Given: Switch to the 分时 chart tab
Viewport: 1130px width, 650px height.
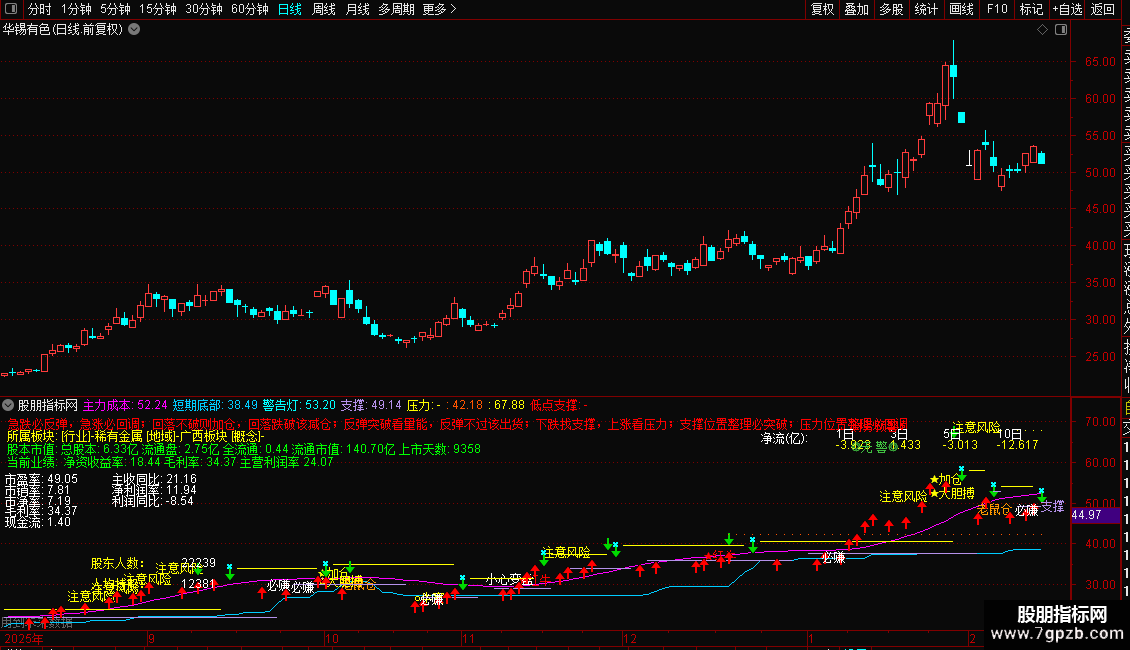Looking at the screenshot, I should pyautogui.click(x=40, y=9).
